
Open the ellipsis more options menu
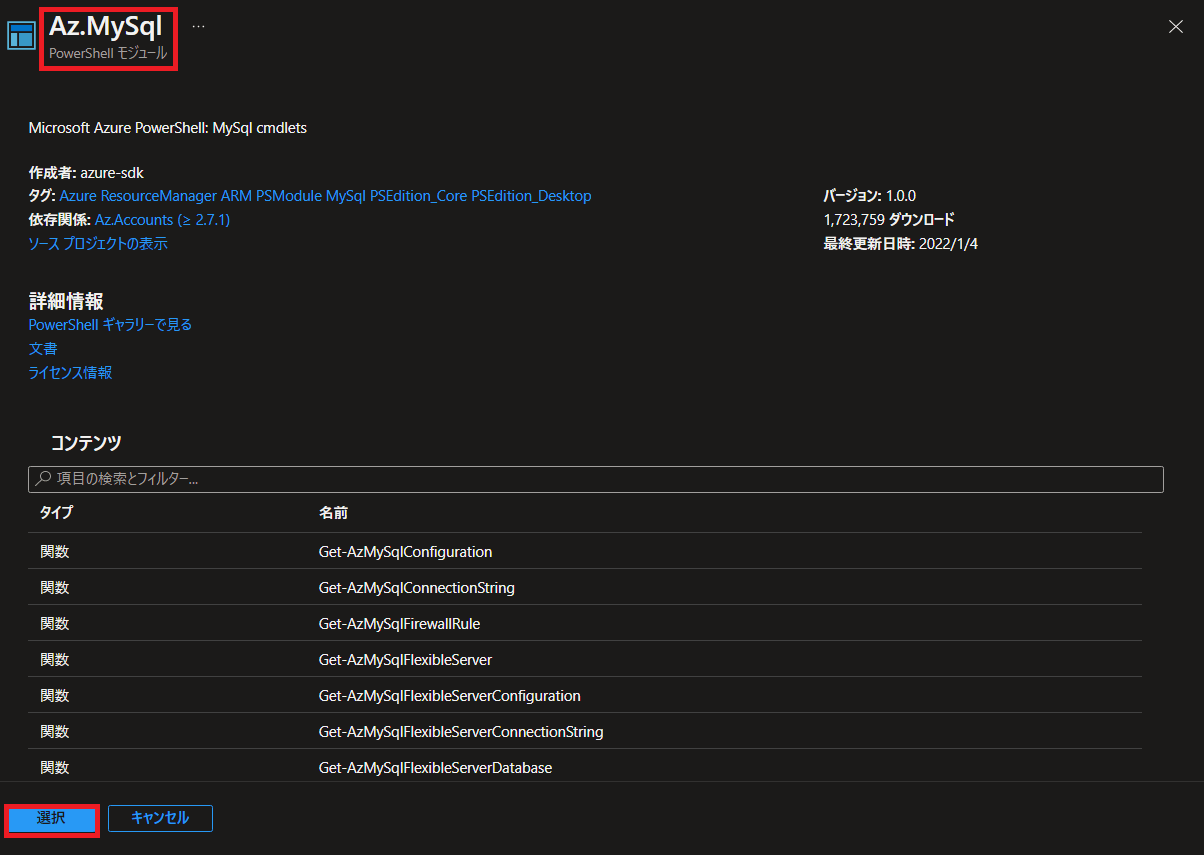[x=198, y=26]
